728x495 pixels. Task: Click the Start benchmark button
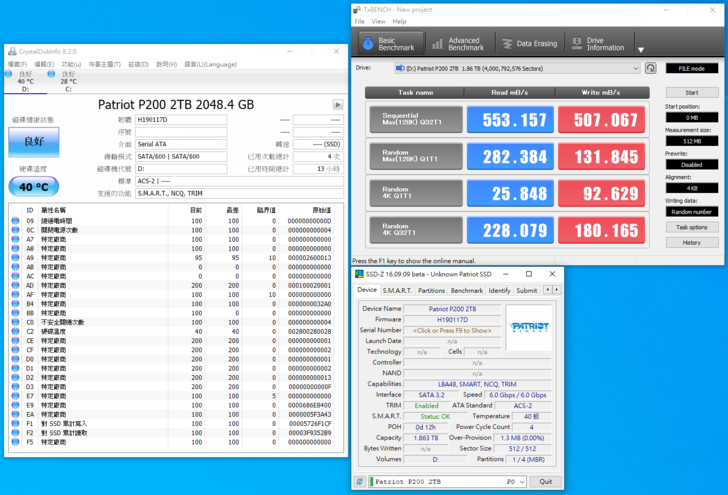pyautogui.click(x=691, y=92)
